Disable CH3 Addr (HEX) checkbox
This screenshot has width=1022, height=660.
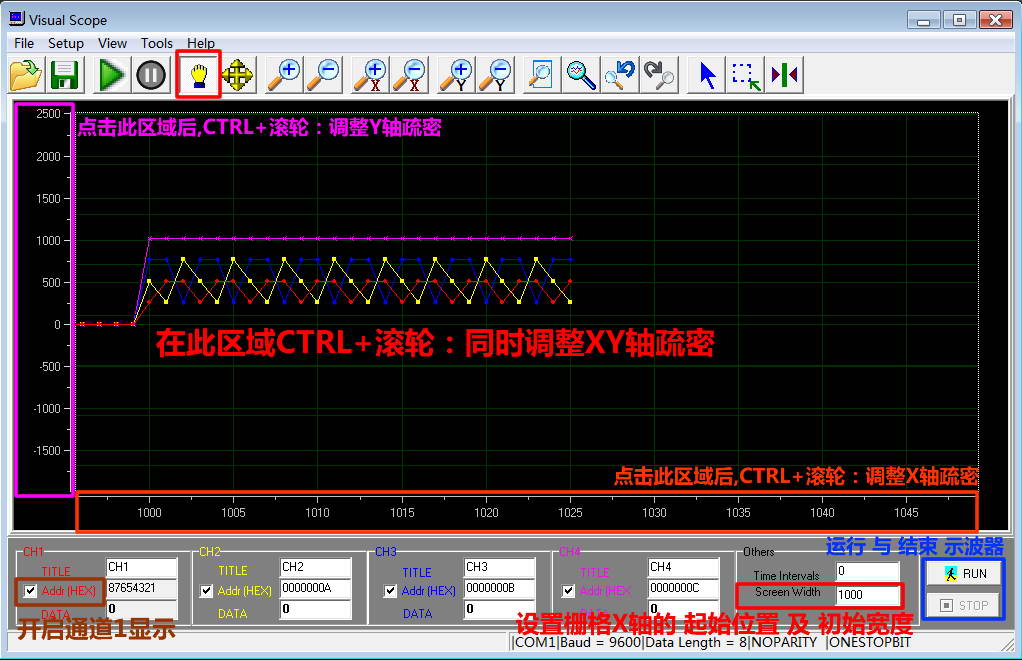pyautogui.click(x=390, y=591)
